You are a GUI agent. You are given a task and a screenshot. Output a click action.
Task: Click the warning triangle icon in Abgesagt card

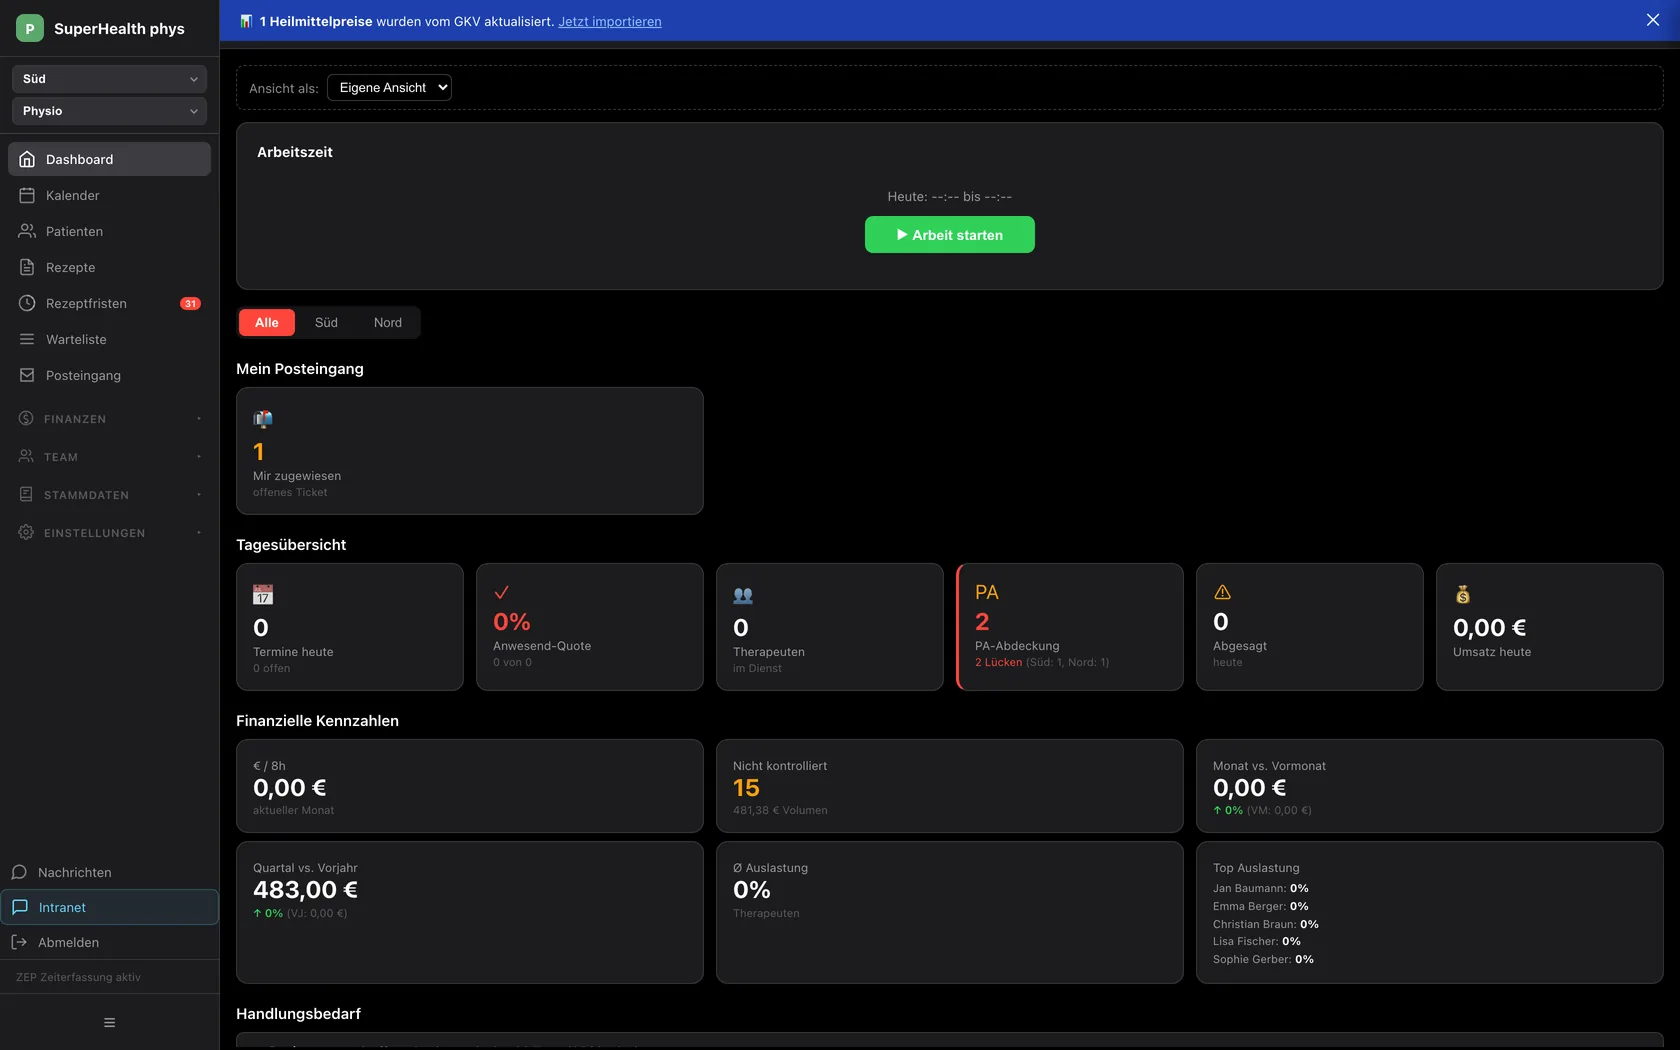[1222, 592]
